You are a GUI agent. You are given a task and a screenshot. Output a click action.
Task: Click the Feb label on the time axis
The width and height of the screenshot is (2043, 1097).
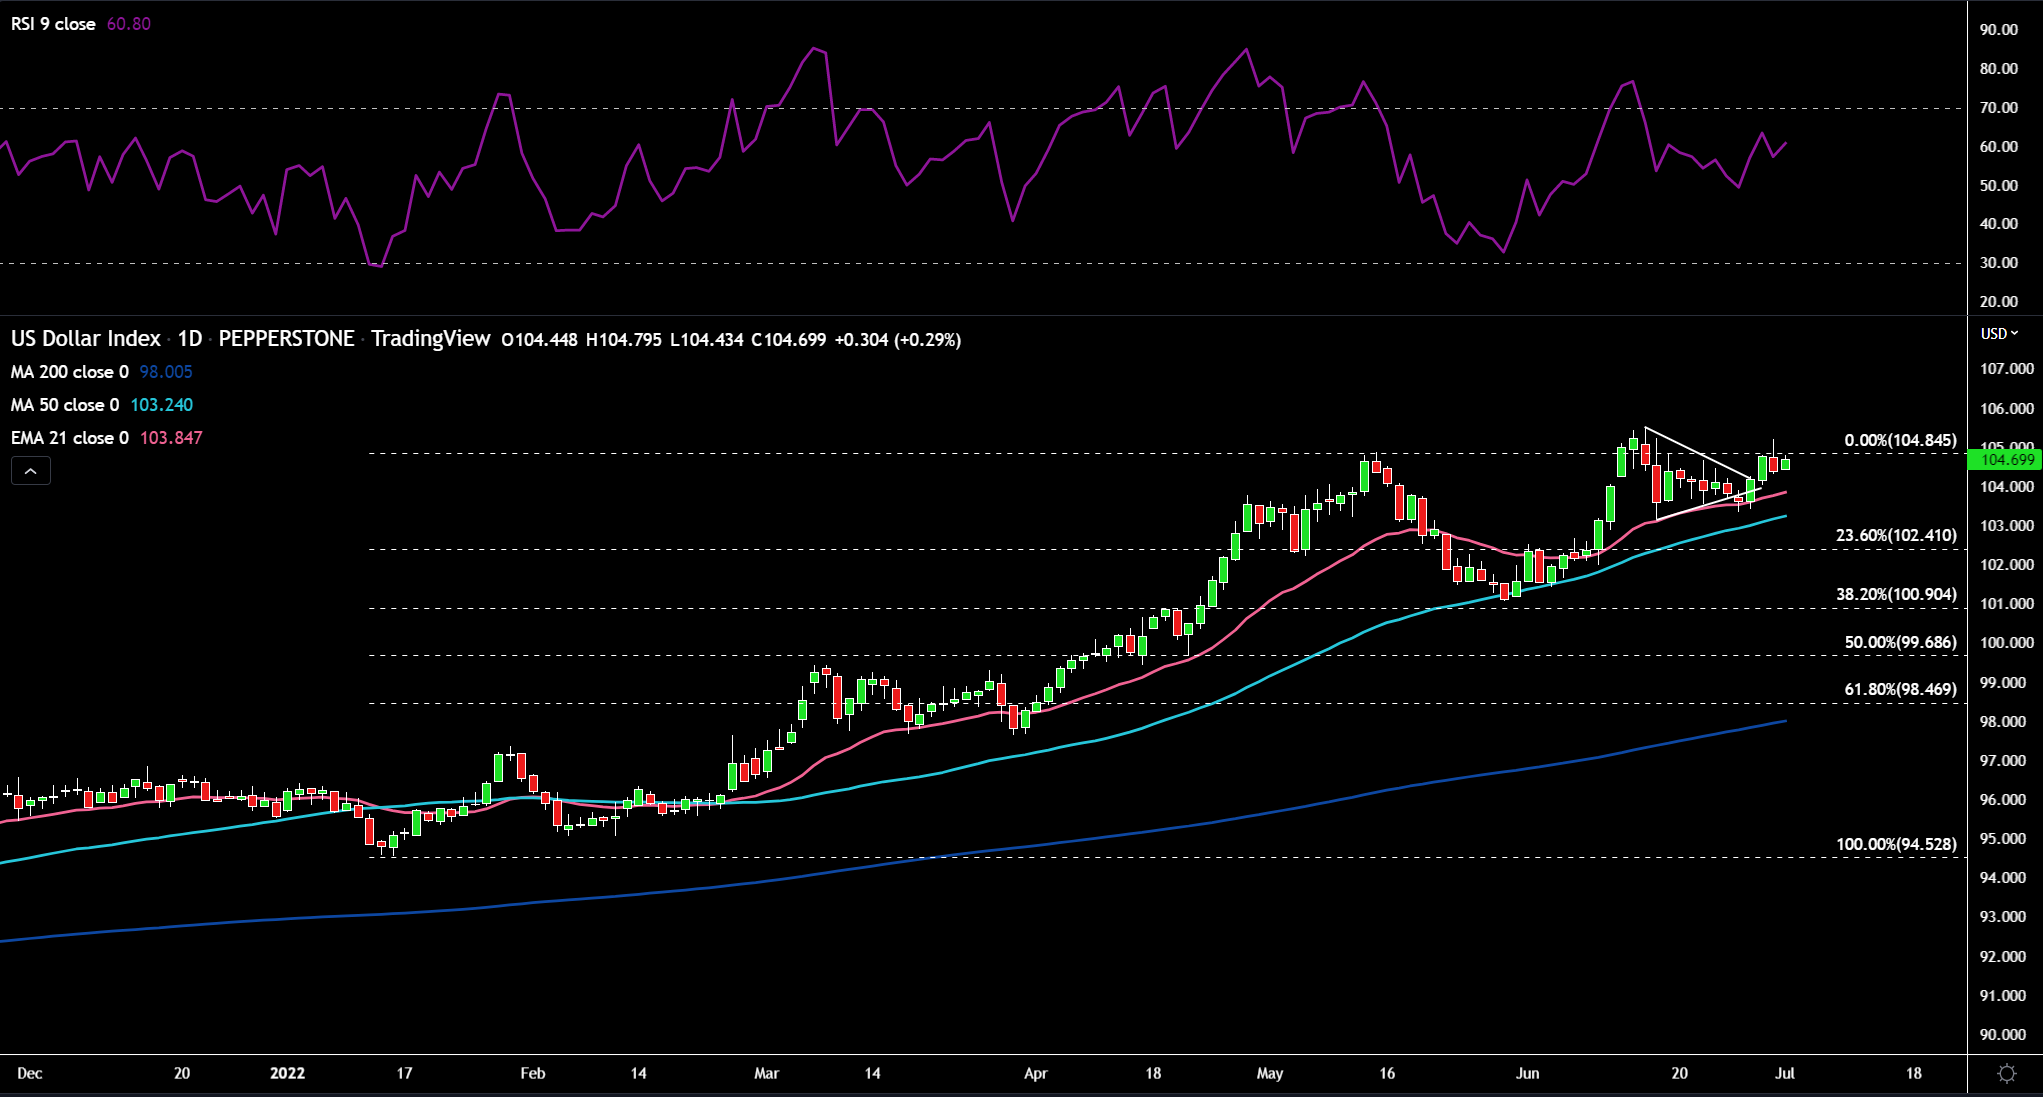coord(533,1073)
